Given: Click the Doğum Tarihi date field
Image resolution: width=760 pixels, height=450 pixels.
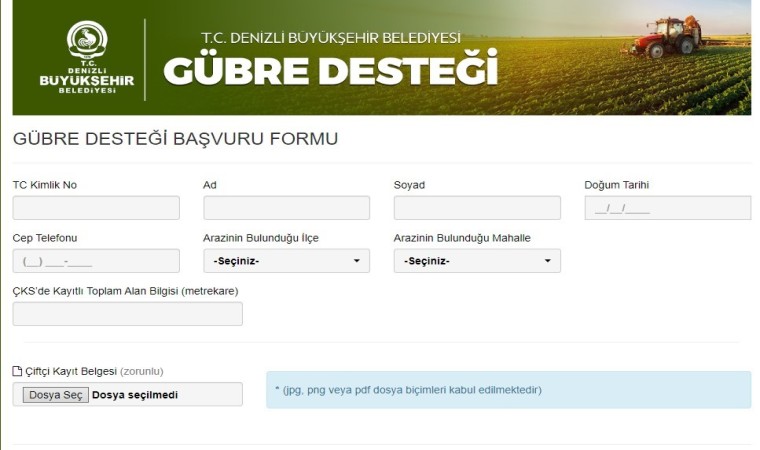Looking at the screenshot, I should pos(667,208).
